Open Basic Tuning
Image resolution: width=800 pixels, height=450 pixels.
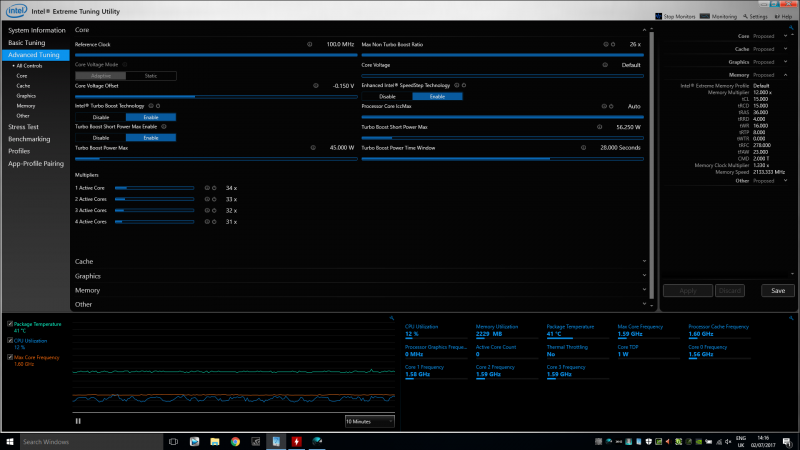[27, 43]
